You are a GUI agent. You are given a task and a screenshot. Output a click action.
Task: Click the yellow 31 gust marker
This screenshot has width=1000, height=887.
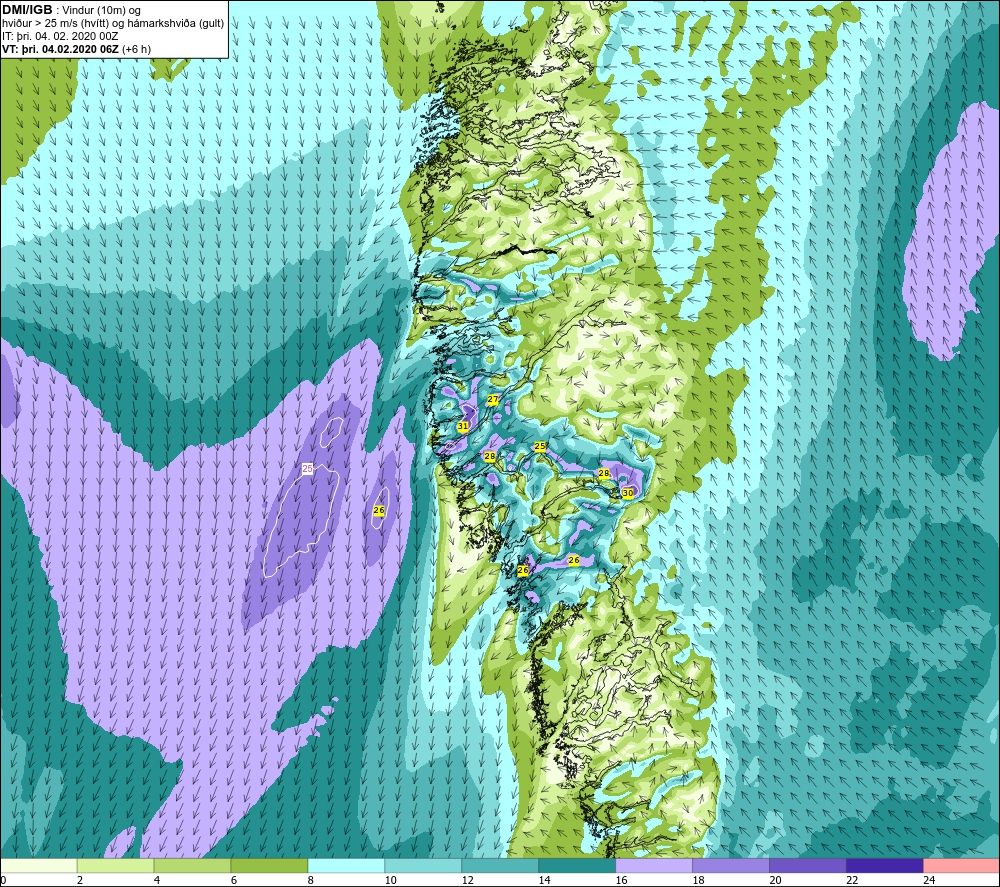pos(463,426)
